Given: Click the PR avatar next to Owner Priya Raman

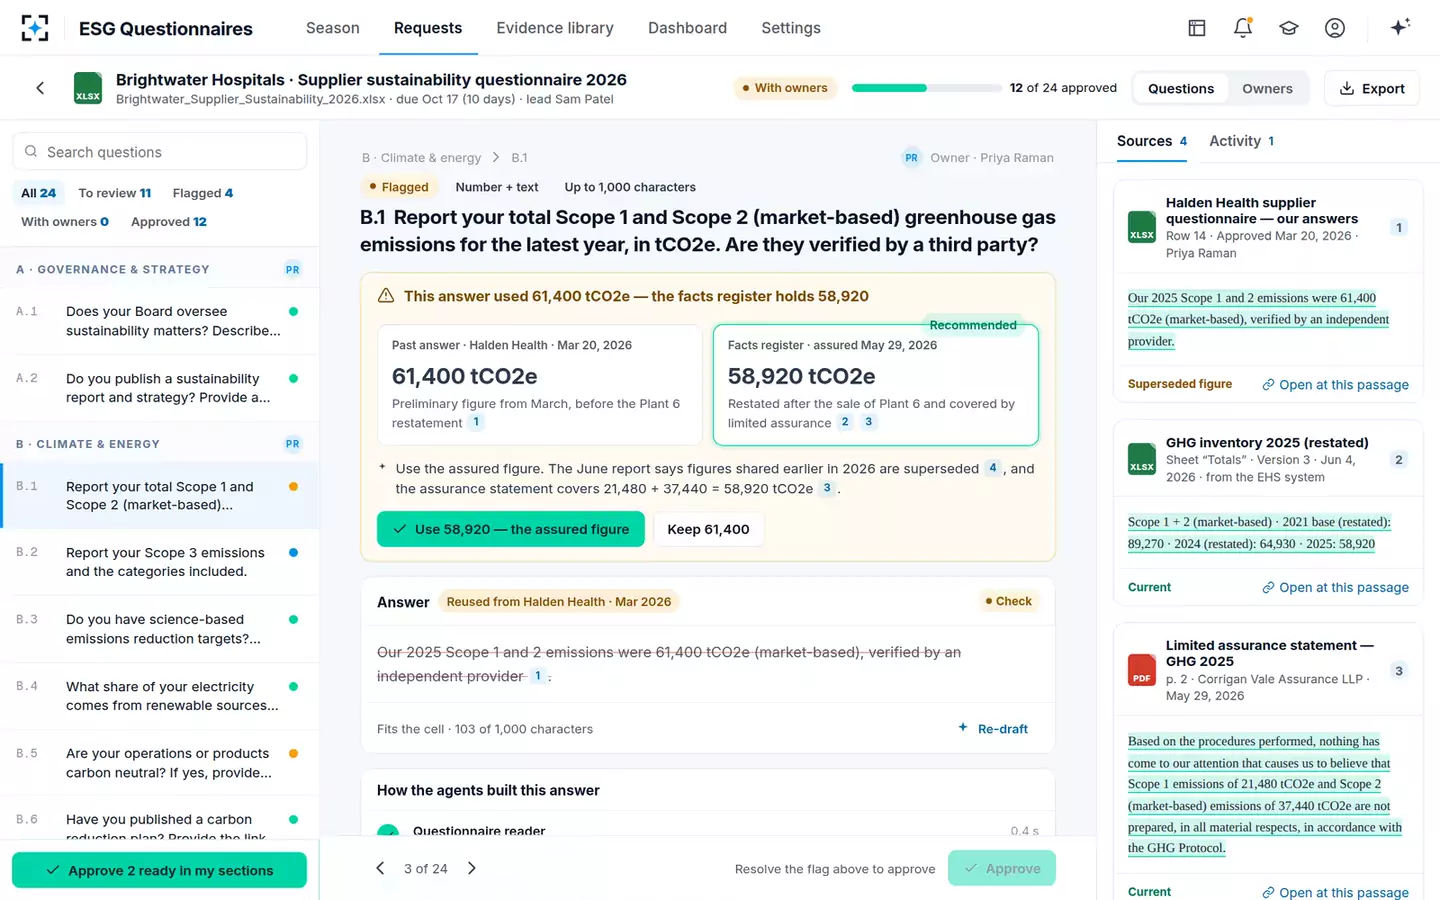Looking at the screenshot, I should pyautogui.click(x=911, y=158).
